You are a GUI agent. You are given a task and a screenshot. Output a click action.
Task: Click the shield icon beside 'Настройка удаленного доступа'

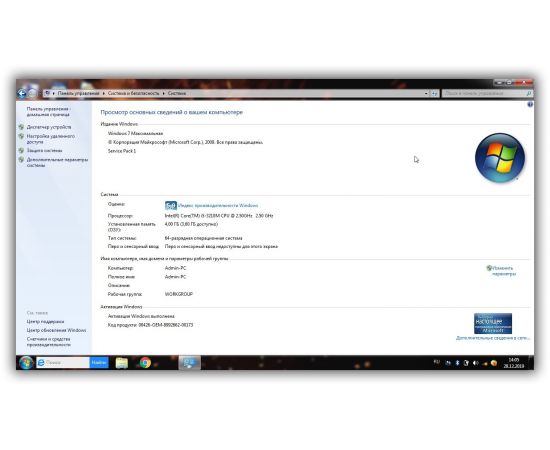pyautogui.click(x=21, y=136)
